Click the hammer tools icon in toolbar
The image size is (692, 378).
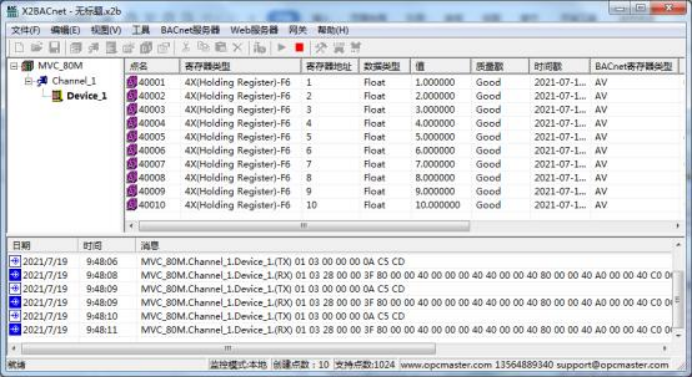point(321,47)
